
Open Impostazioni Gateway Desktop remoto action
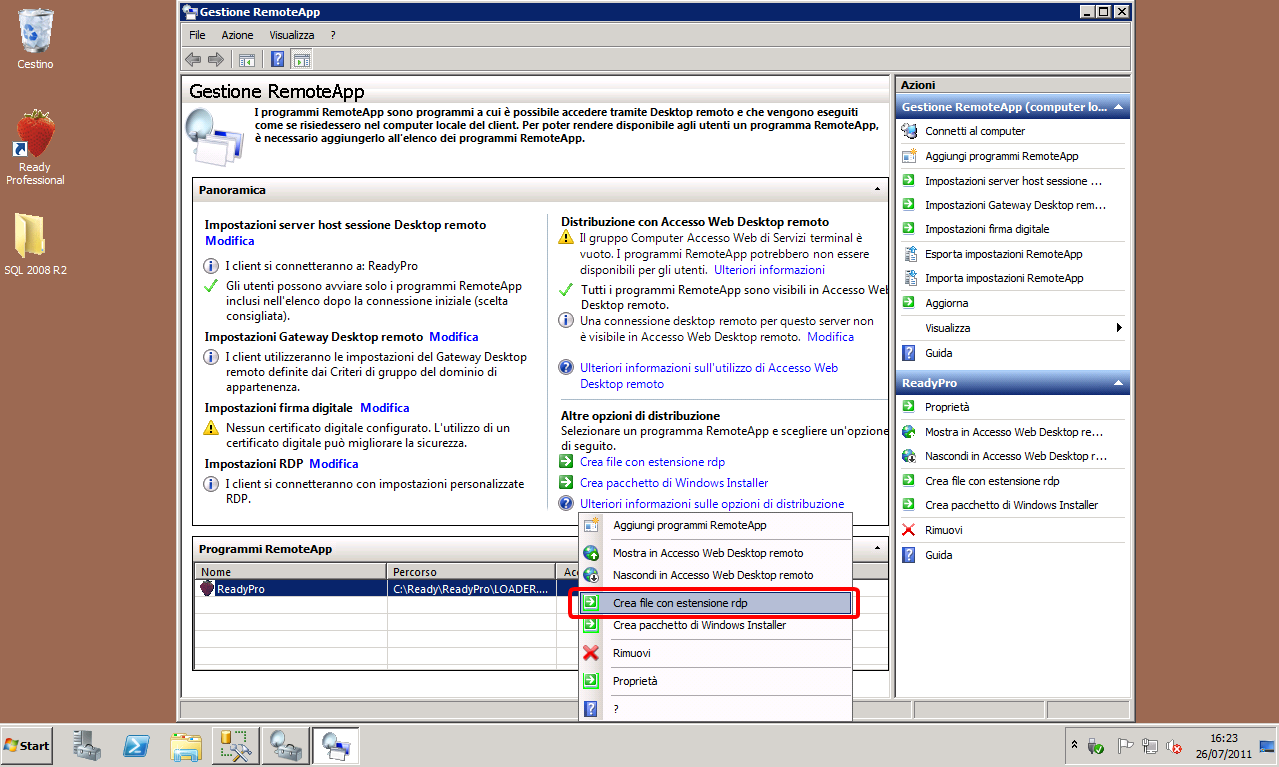click(1016, 205)
